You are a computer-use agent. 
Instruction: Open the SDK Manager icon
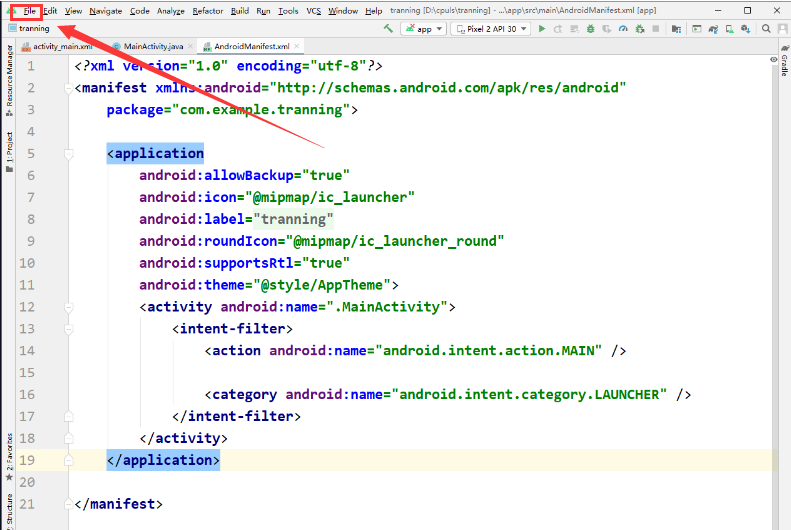tap(746, 29)
